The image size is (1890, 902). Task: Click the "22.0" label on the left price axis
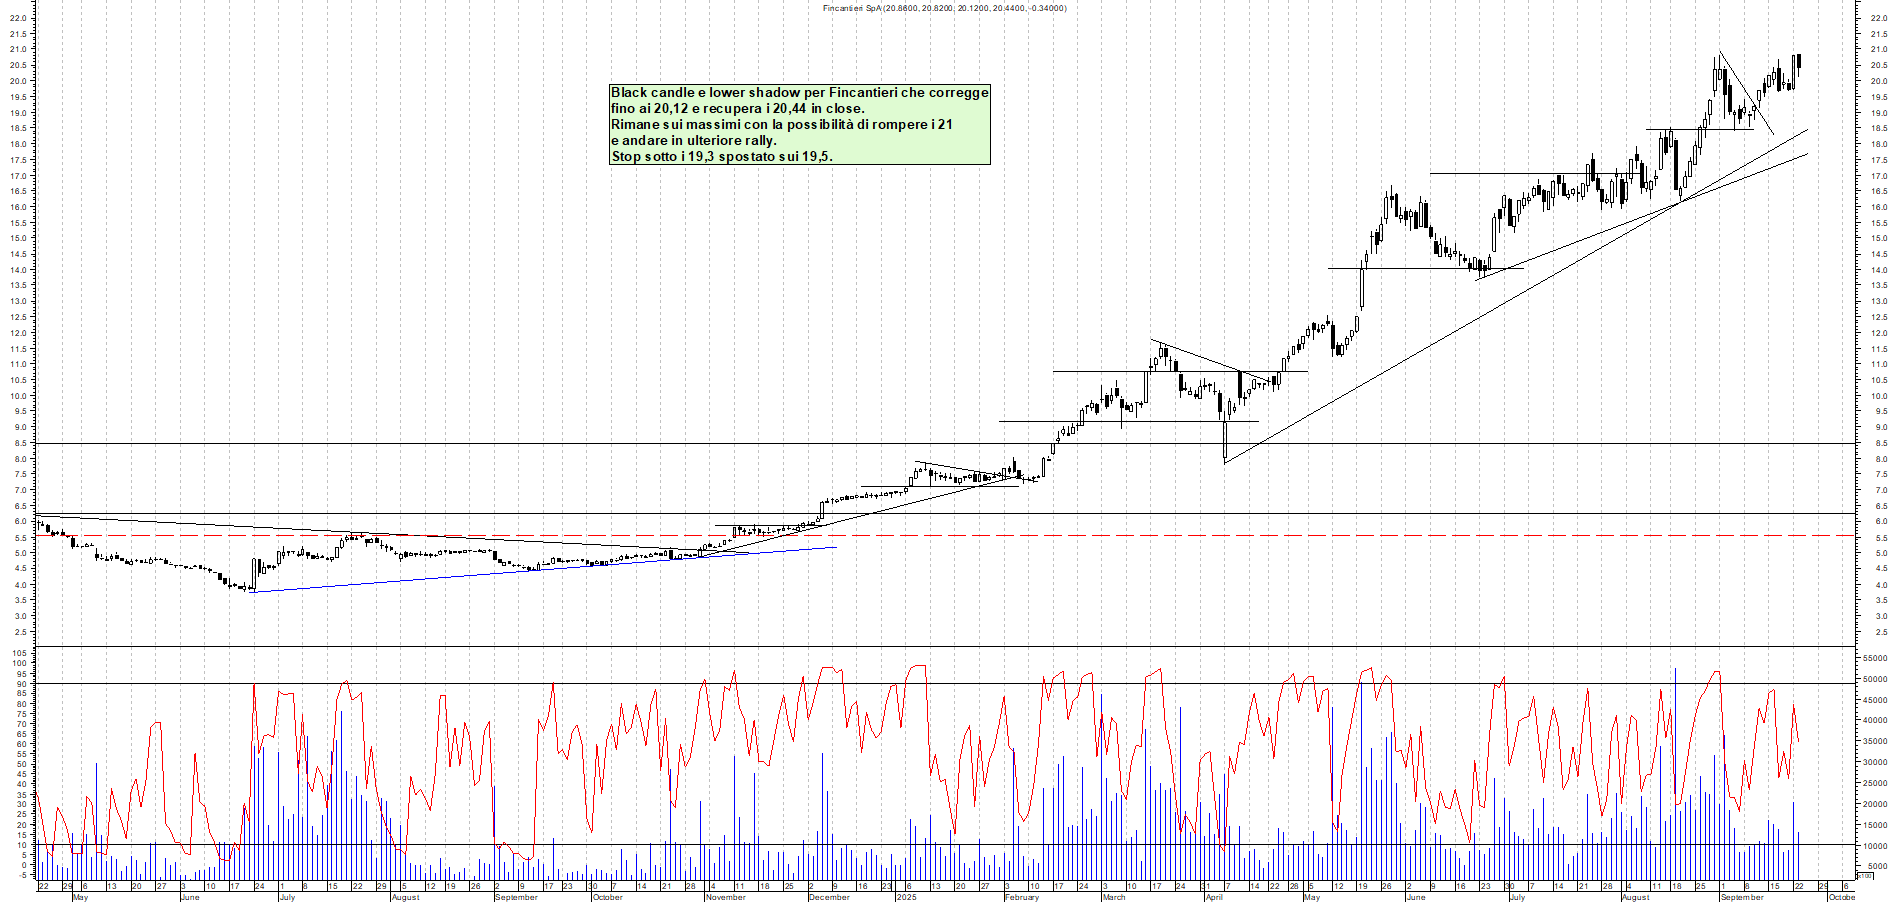pos(18,18)
